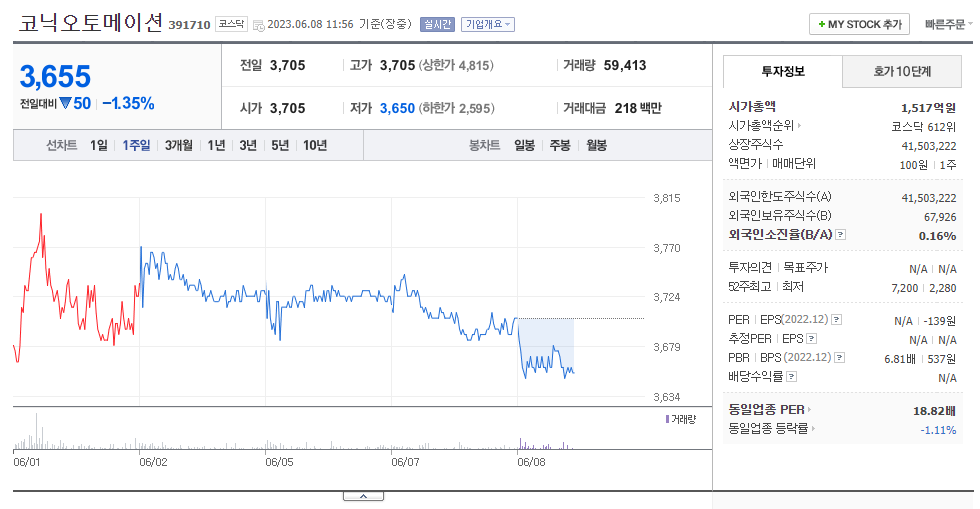Click the 거래량 value 59,413
The width and height of the screenshot is (980, 509).
point(625,65)
